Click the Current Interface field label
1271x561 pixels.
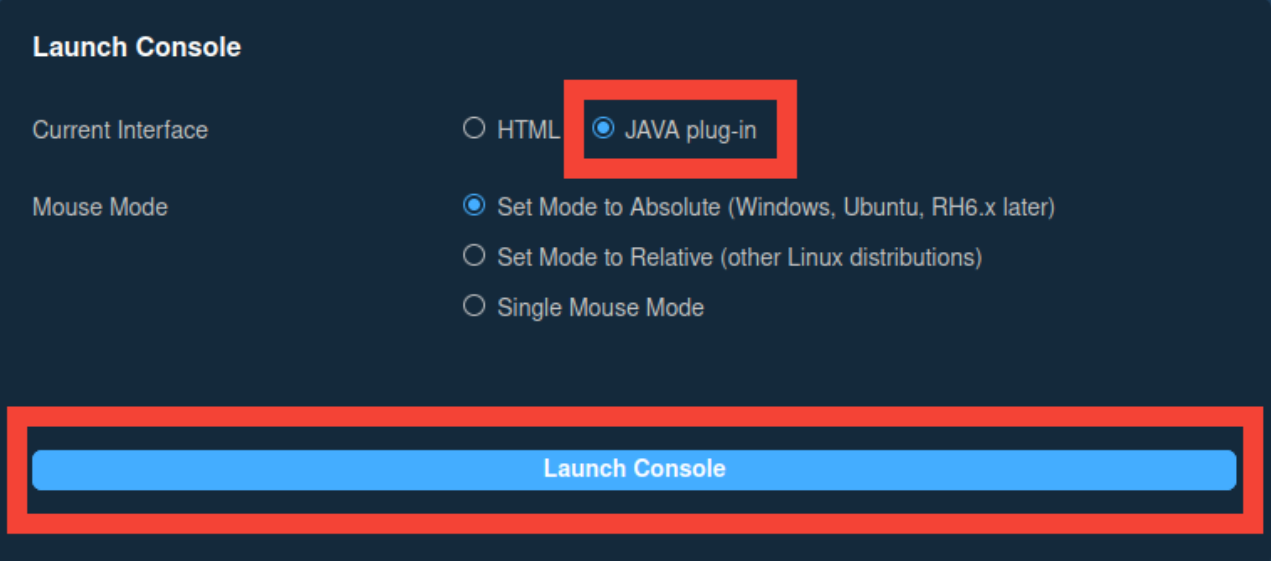click(x=120, y=130)
